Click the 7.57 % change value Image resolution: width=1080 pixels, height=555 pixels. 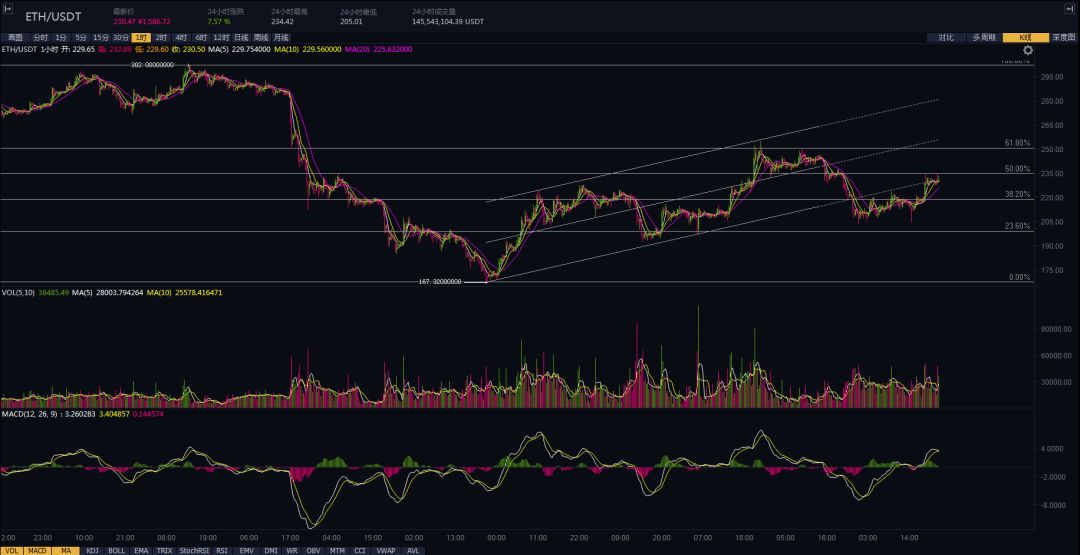[219, 21]
